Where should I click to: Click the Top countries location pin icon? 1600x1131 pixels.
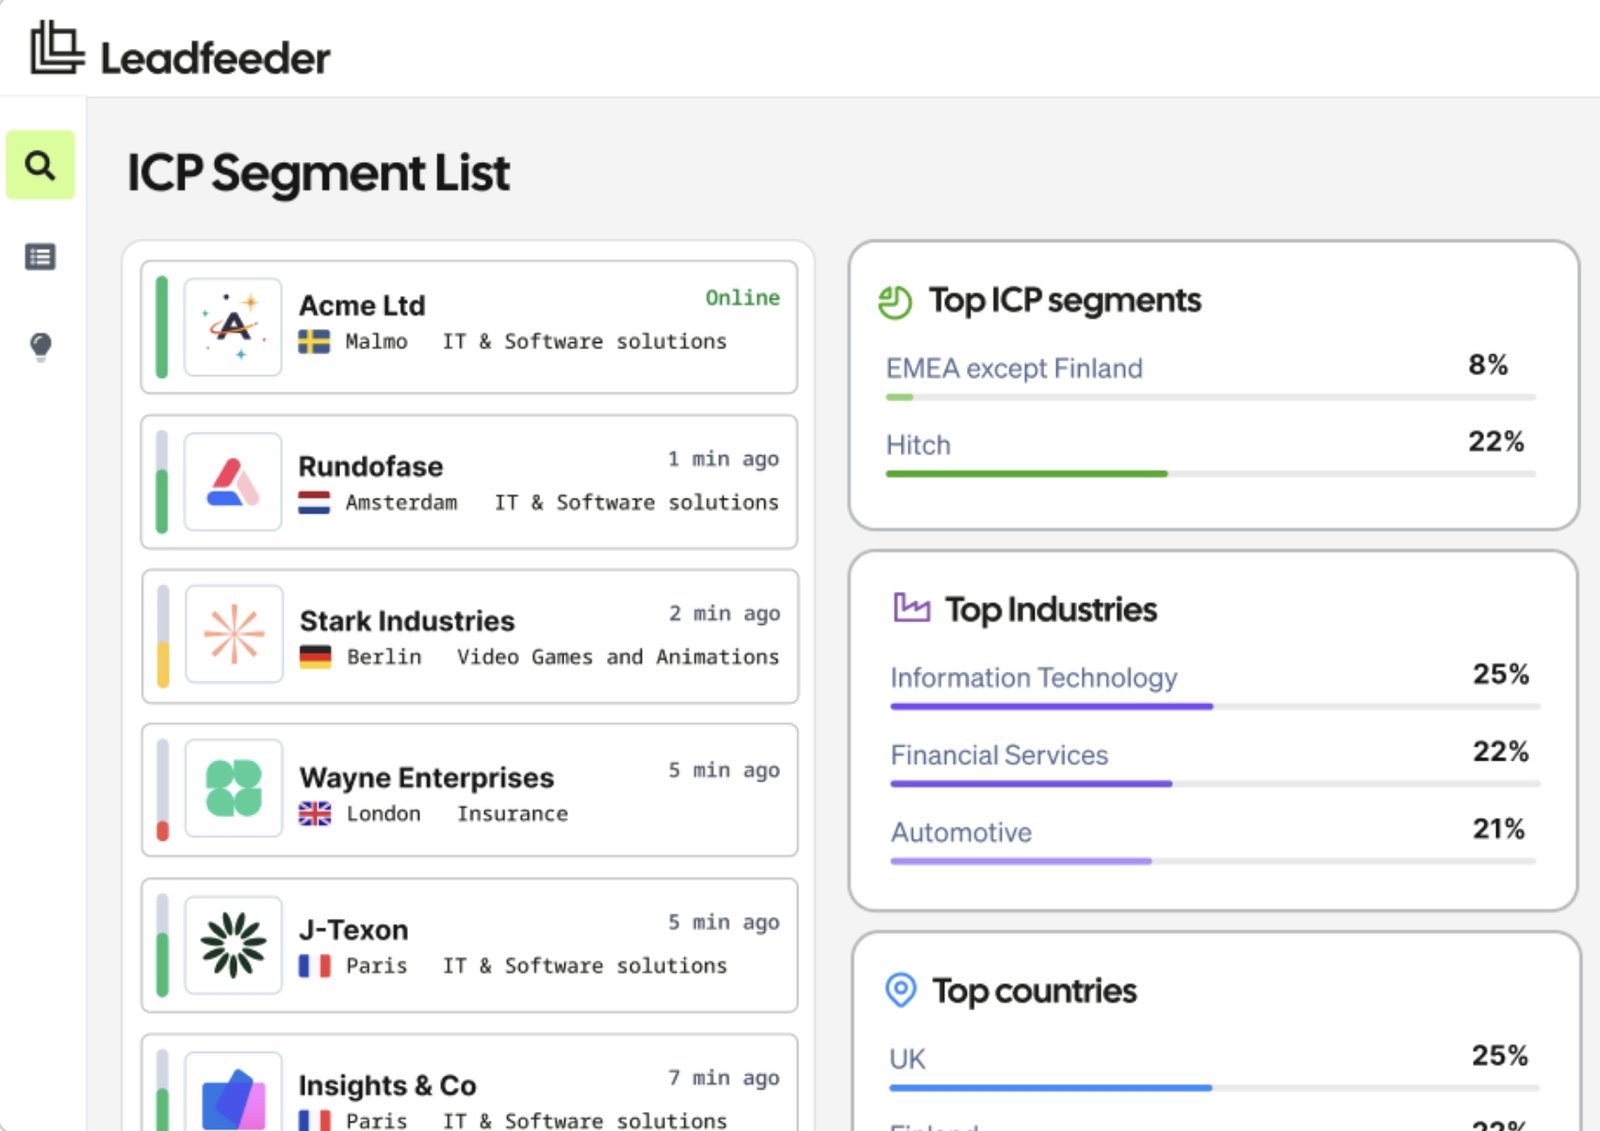click(x=901, y=990)
